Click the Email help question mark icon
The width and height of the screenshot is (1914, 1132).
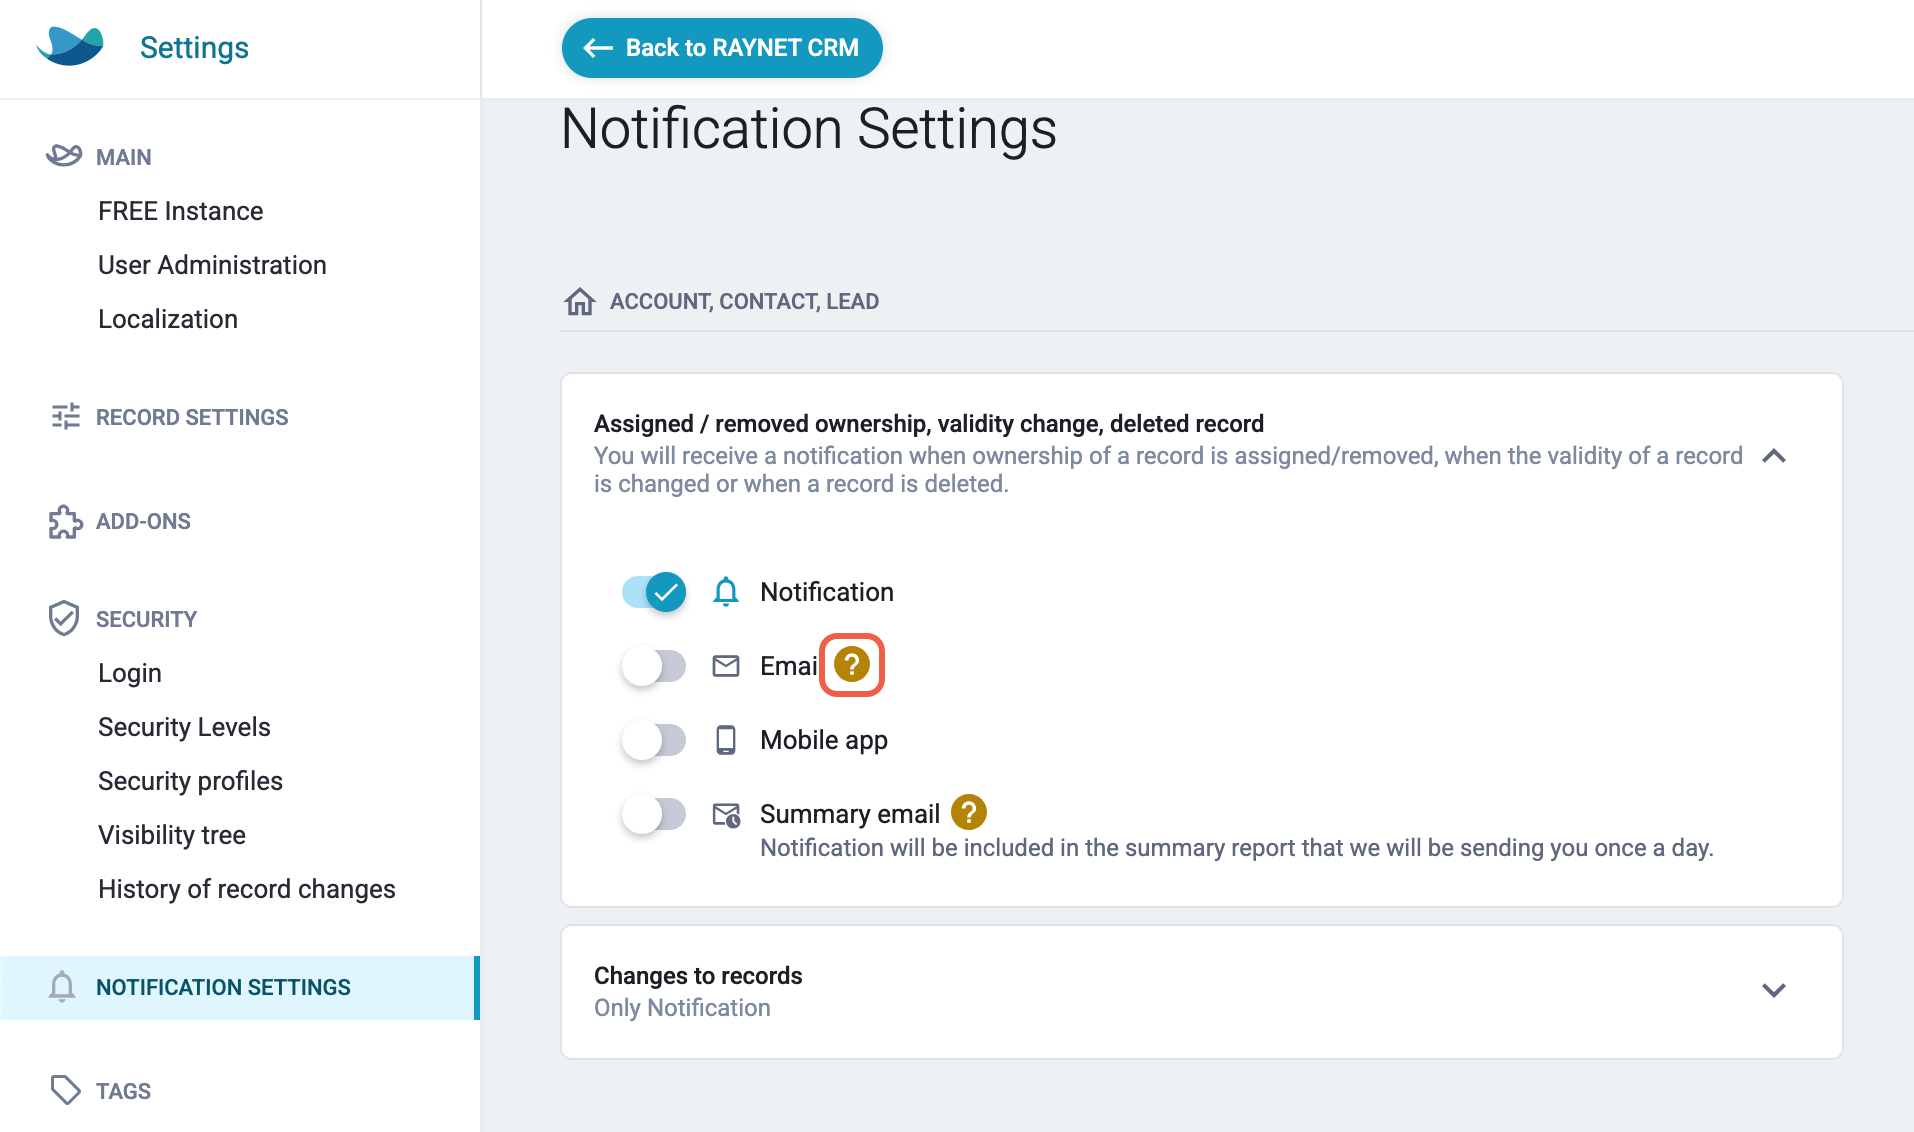pyautogui.click(x=852, y=665)
